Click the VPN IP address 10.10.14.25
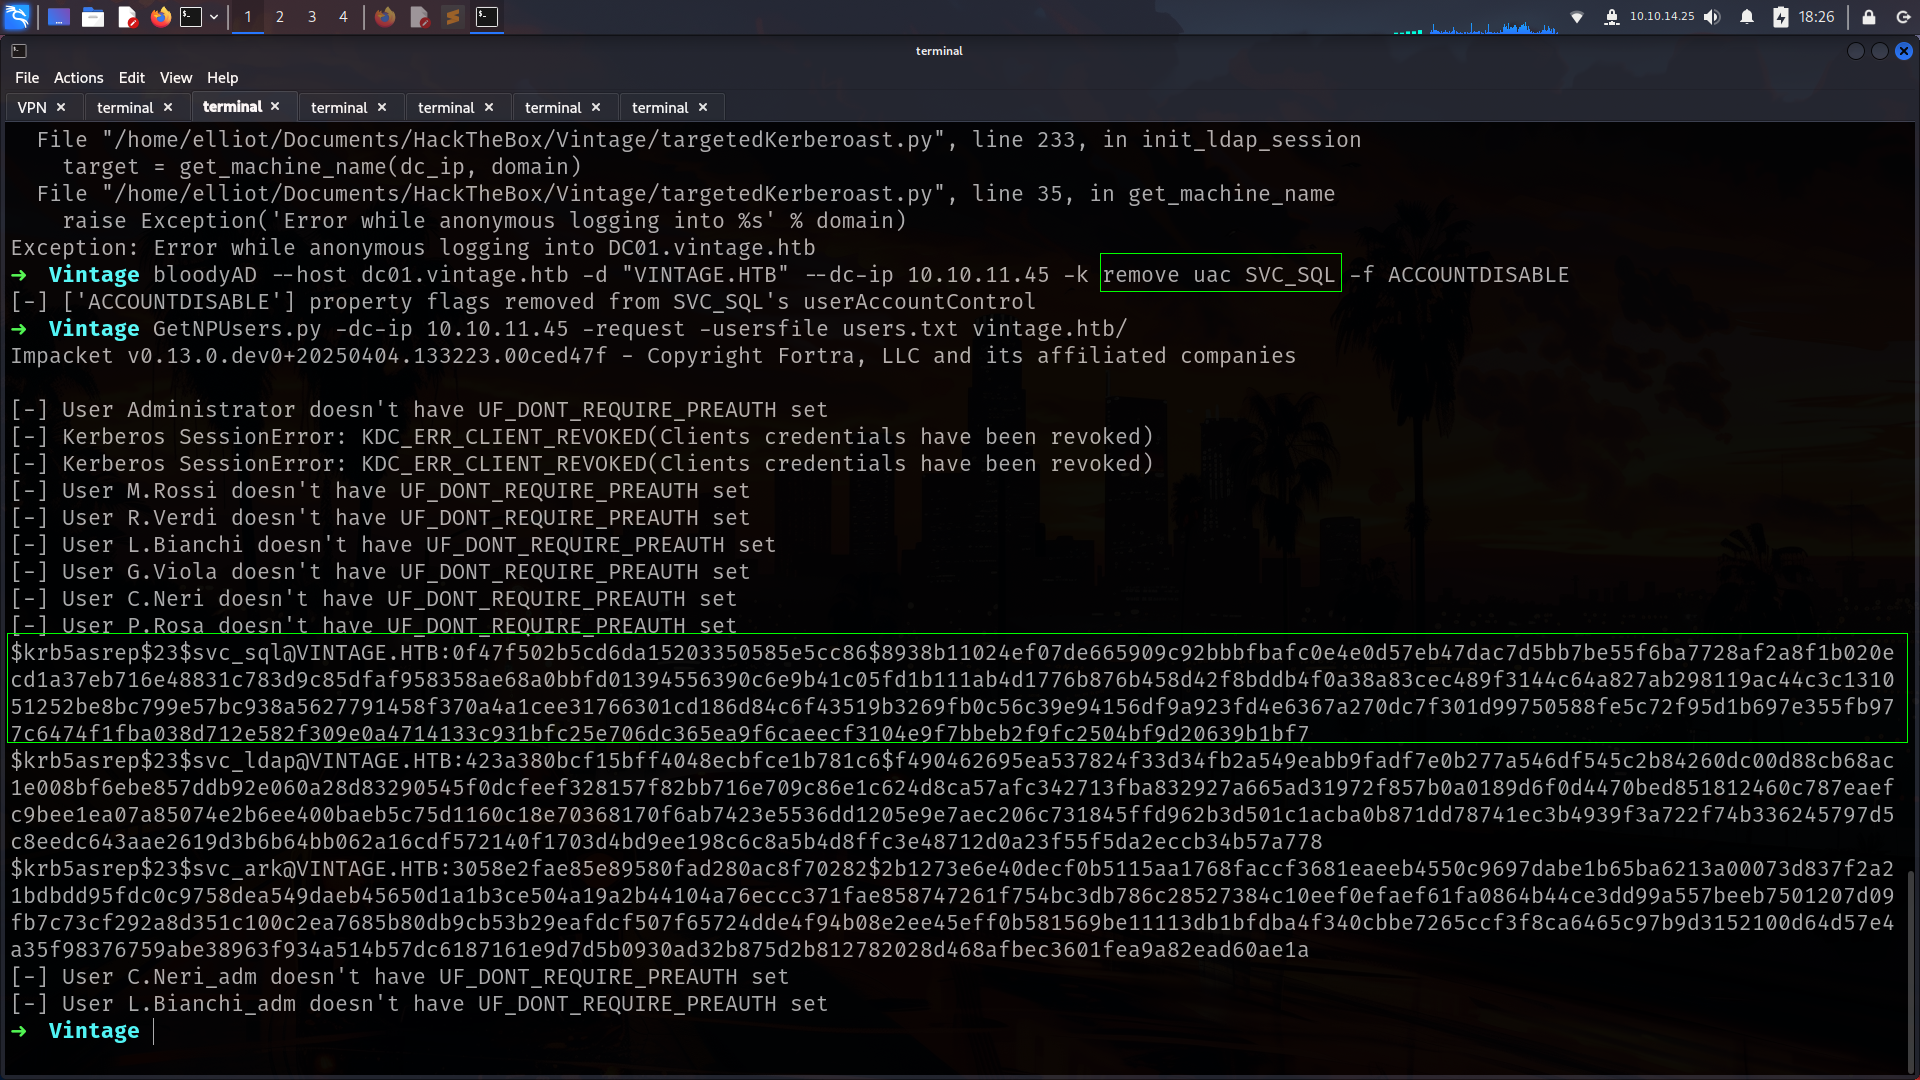The image size is (1920, 1080). [x=1662, y=17]
